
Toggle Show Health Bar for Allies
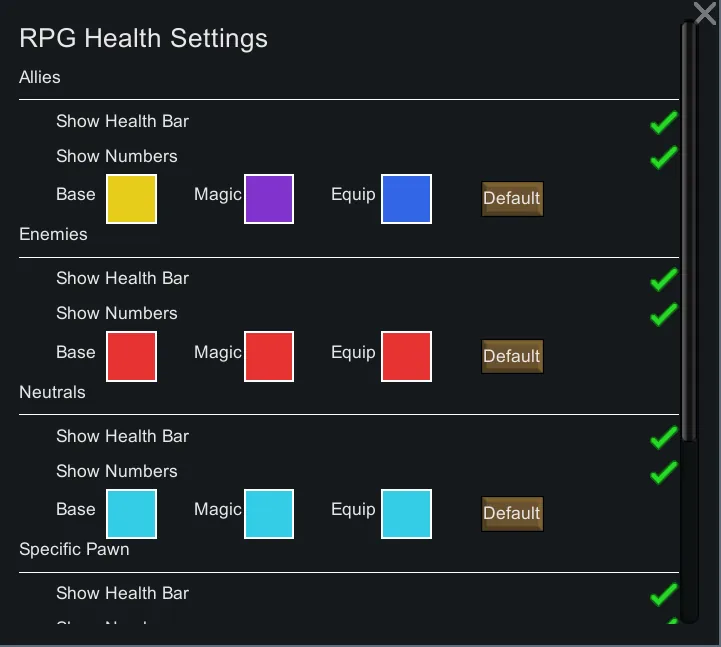pos(663,123)
